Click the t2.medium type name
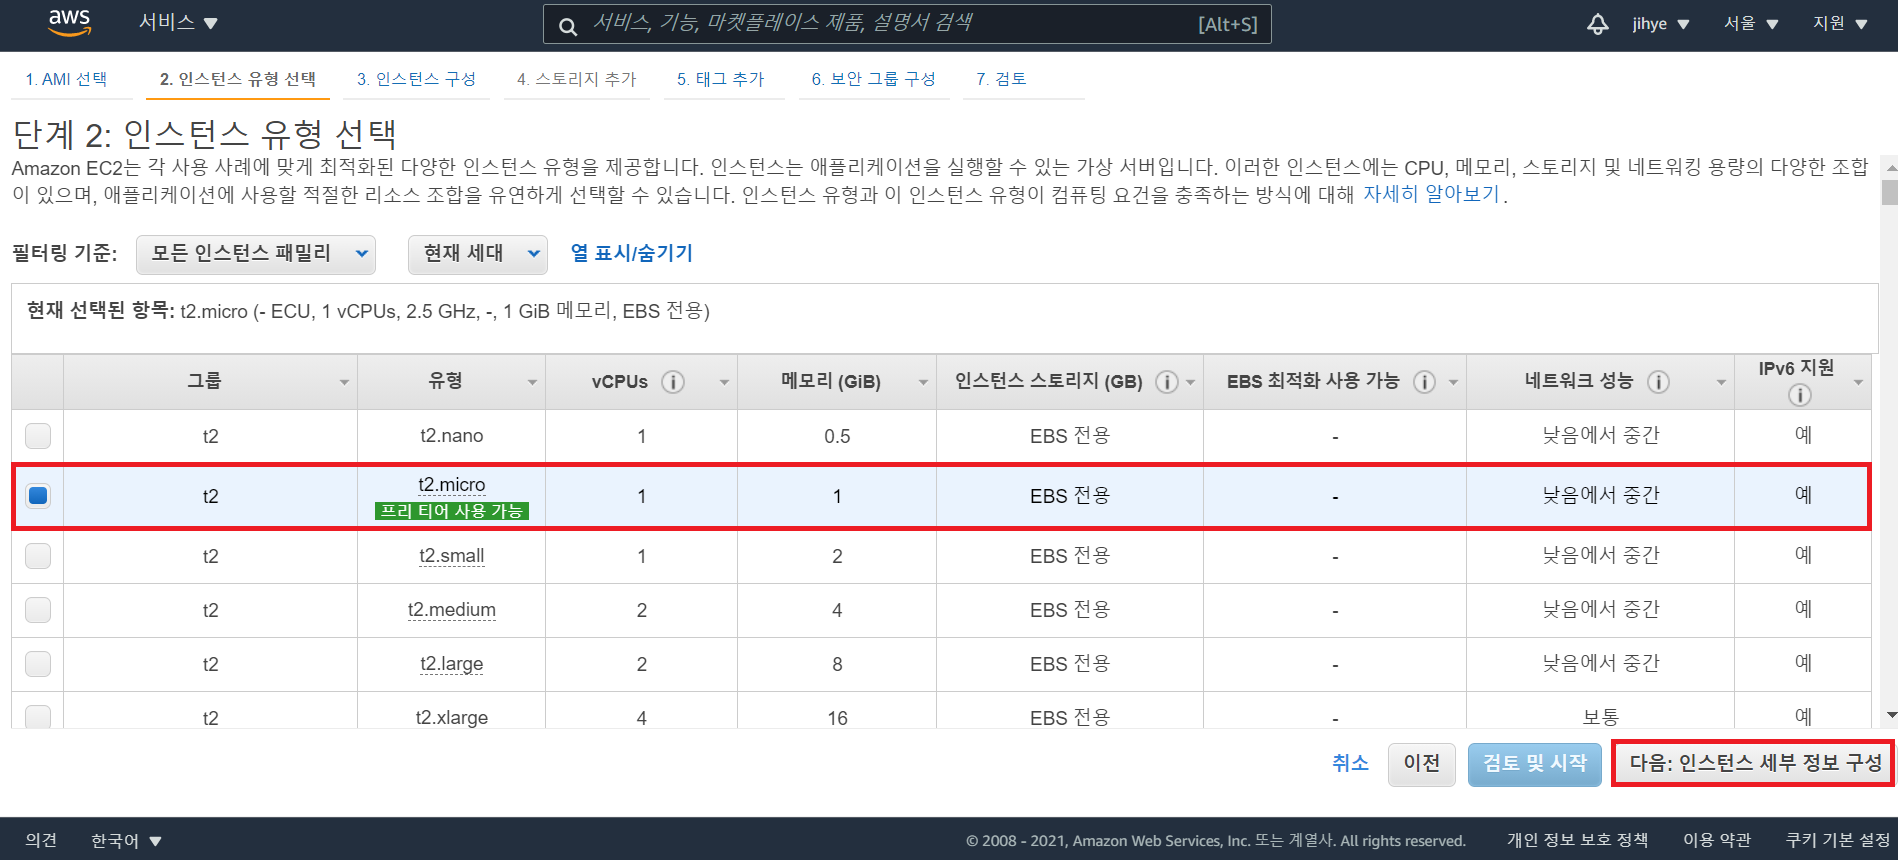This screenshot has width=1898, height=860. [x=452, y=610]
